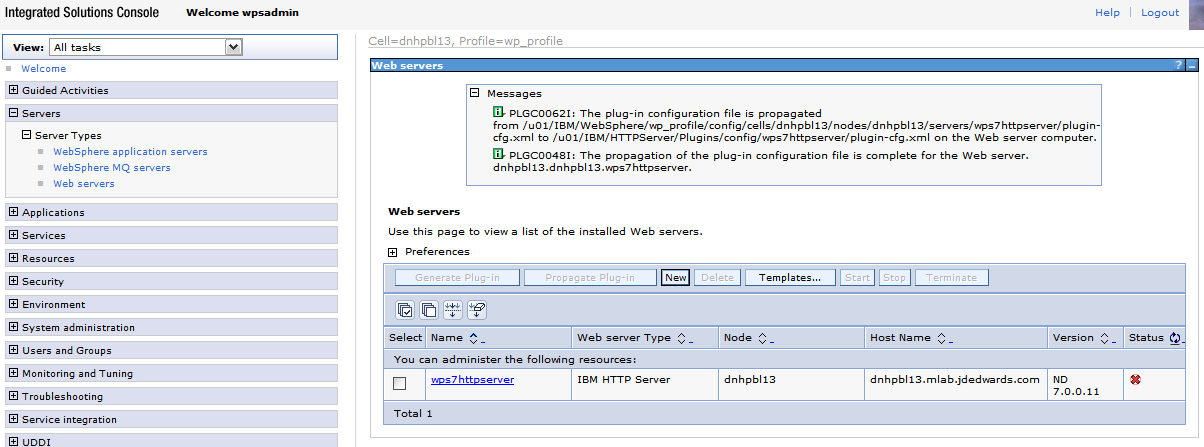
Task: Click the Propagate Plug-in button
Action: (590, 277)
